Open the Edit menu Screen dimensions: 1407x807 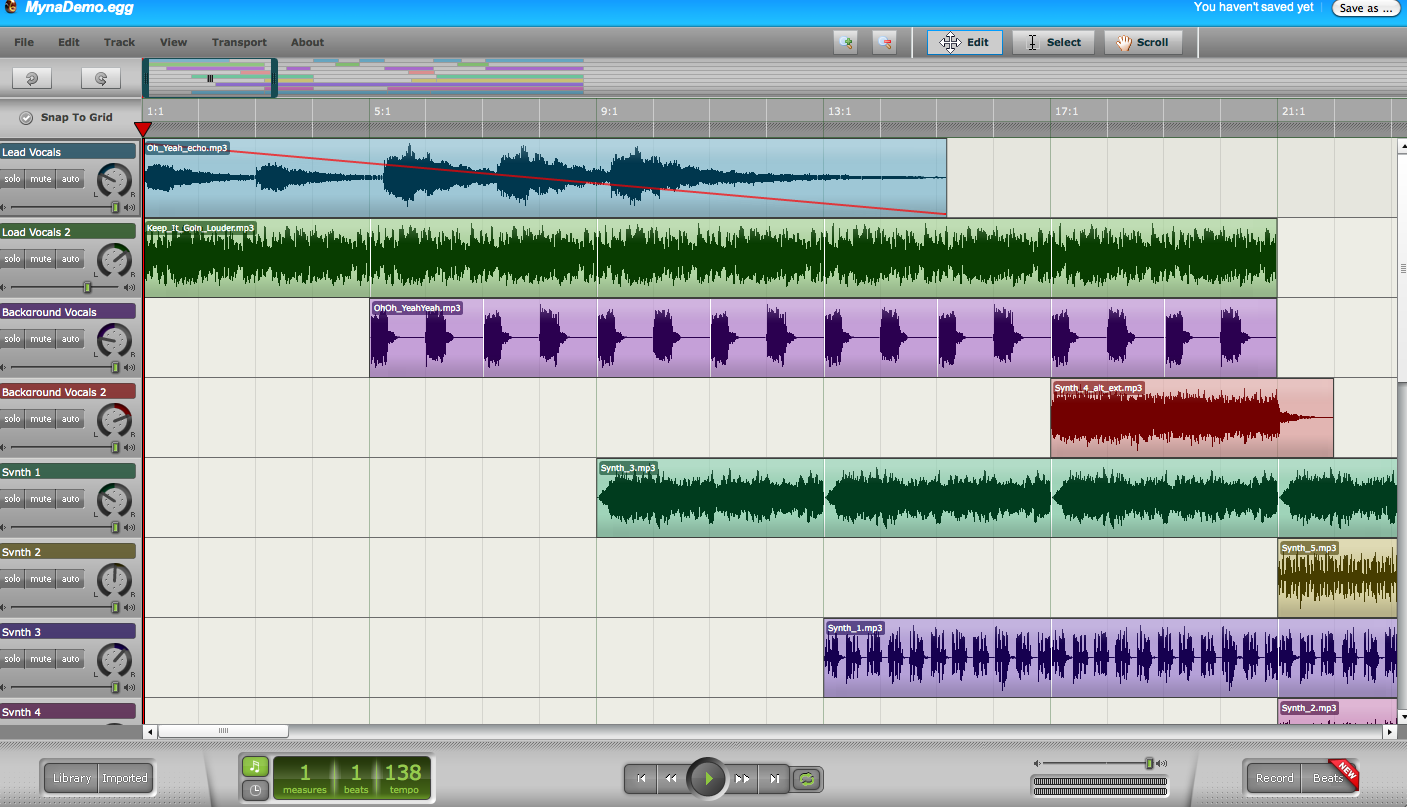point(69,42)
